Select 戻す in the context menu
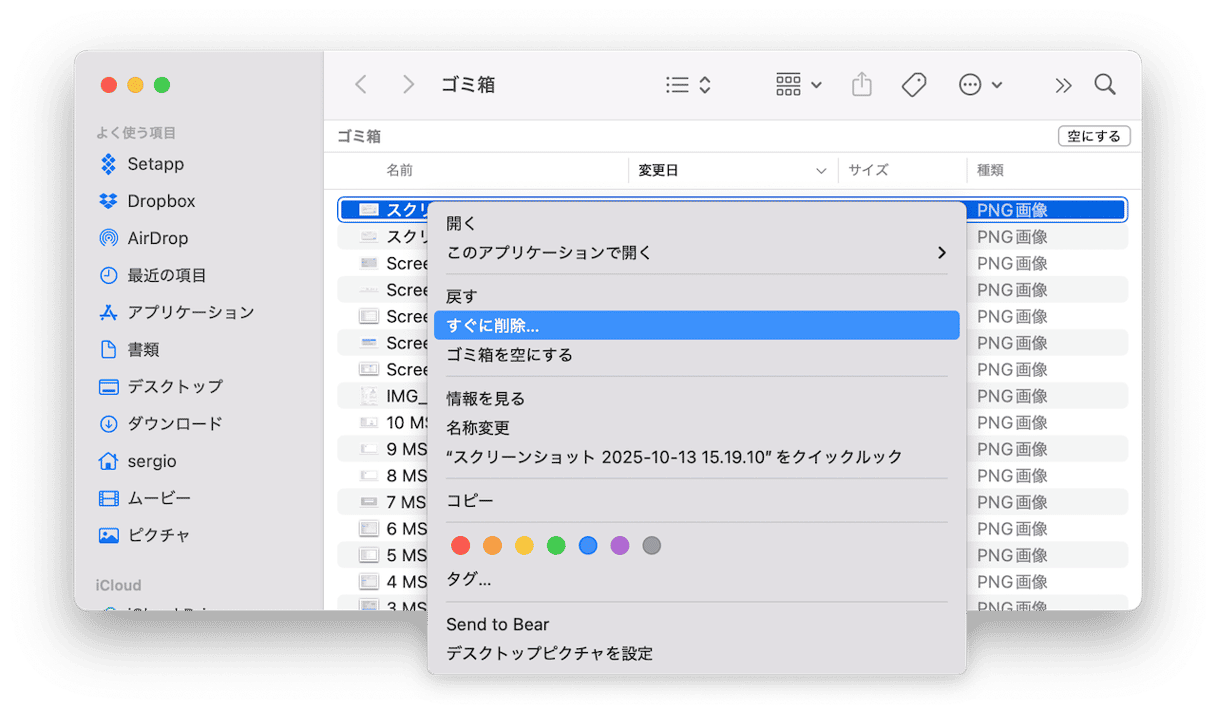Image resolution: width=1216 pixels, height=710 pixels. coord(462,297)
